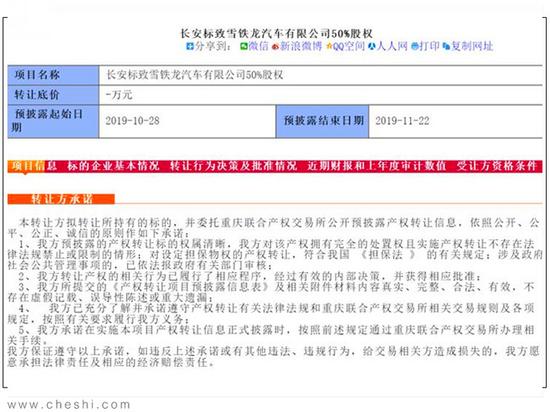The width and height of the screenshot is (550, 412).
Task: Click the price value -万元
Action: [119, 95]
